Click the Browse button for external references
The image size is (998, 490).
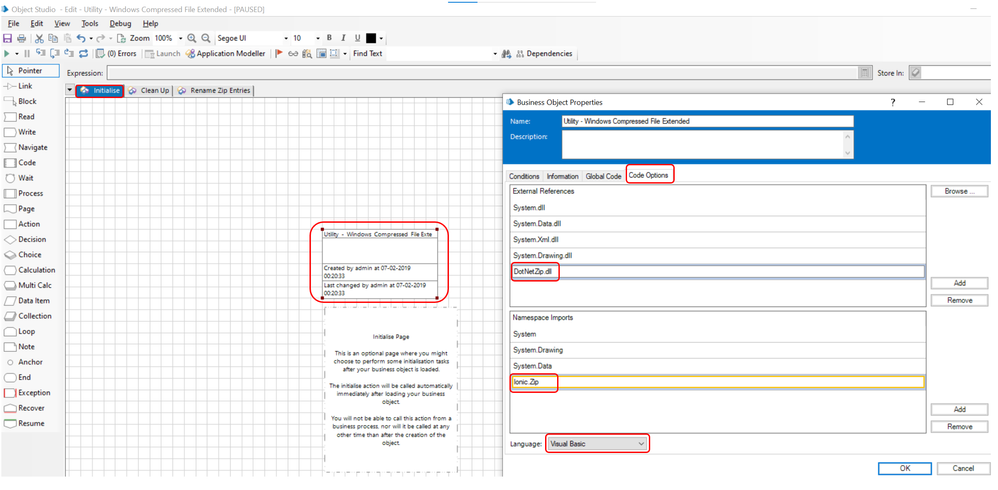(x=959, y=191)
